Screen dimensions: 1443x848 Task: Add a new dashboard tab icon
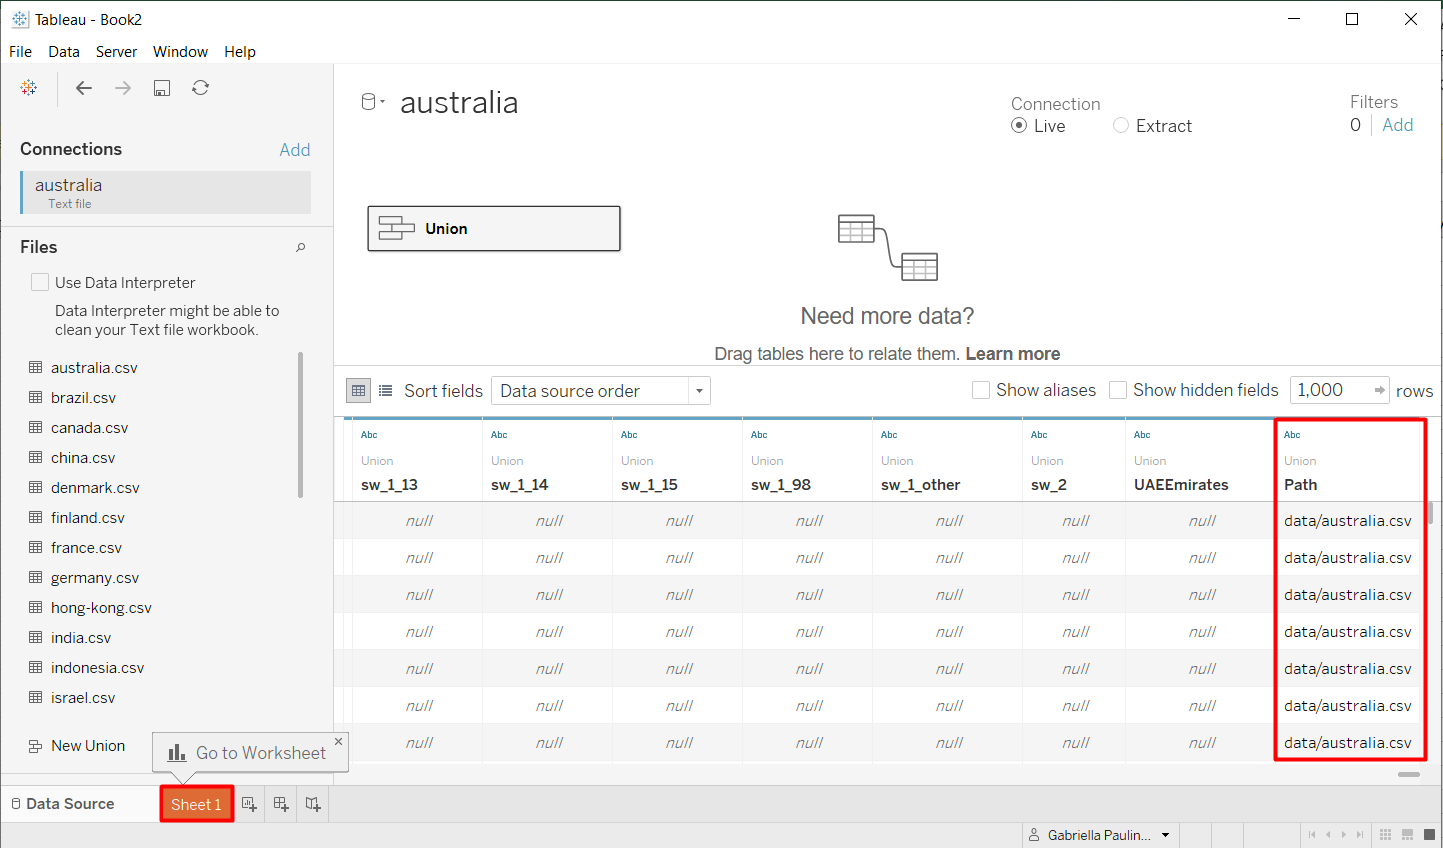281,804
